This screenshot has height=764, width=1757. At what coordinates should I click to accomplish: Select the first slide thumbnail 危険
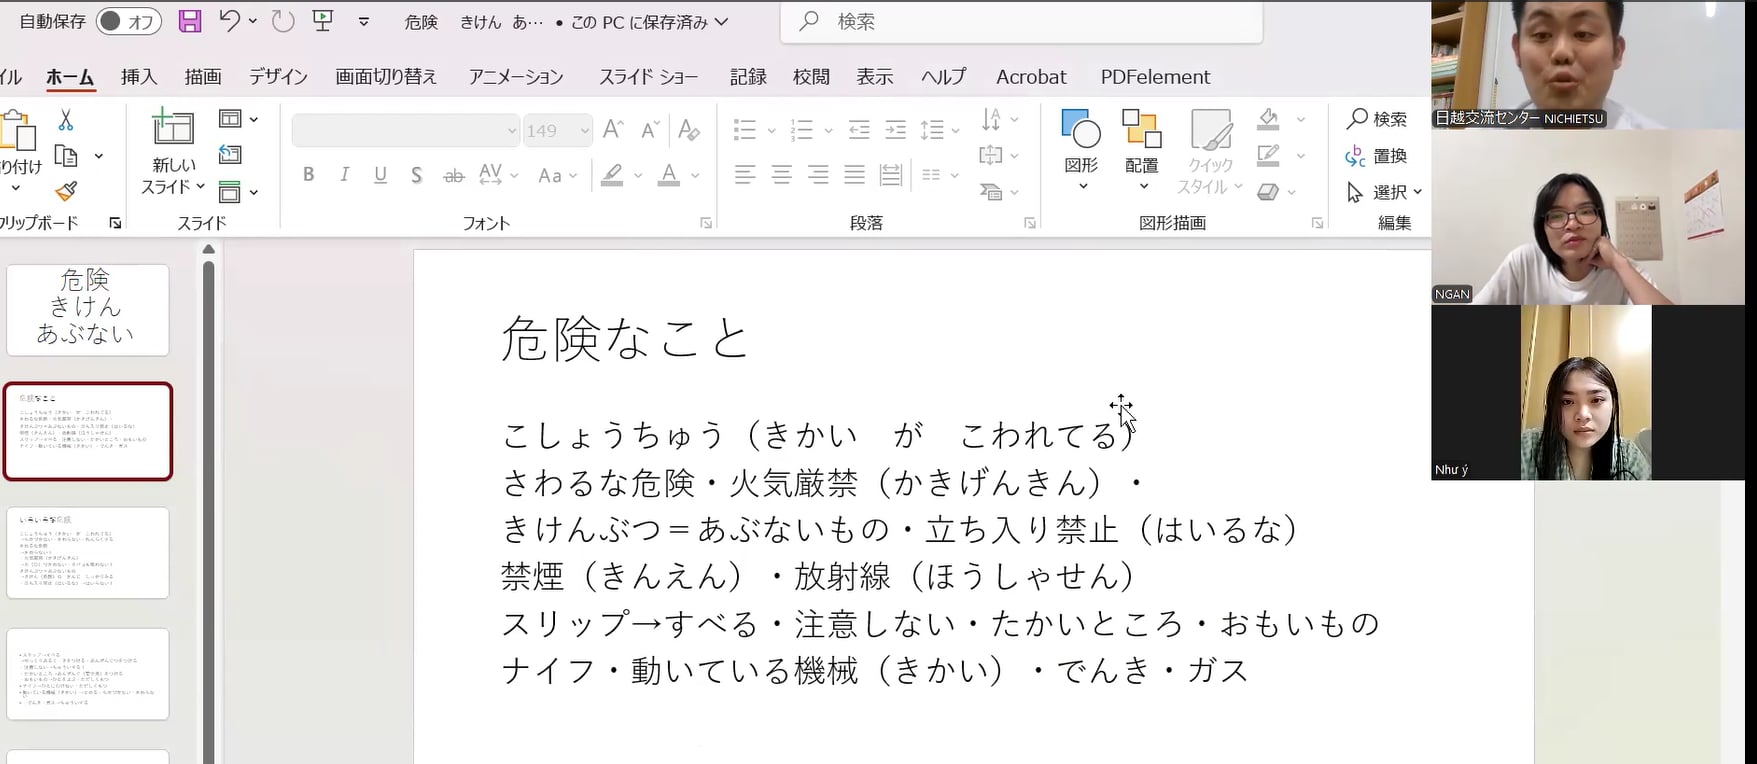[88, 310]
